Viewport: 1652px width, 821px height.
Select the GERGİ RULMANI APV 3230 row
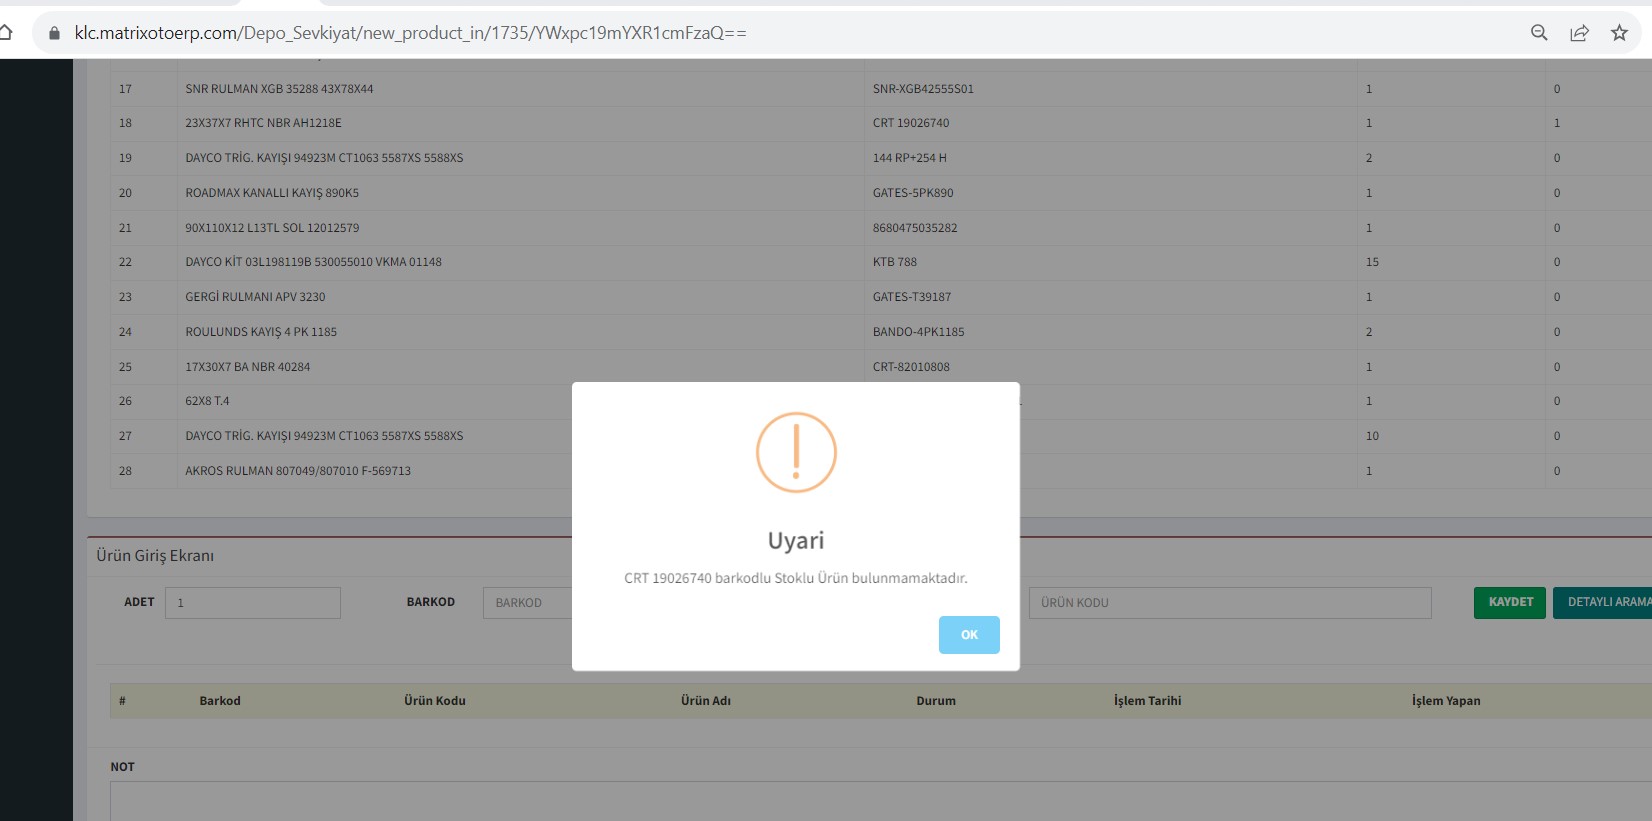click(255, 297)
